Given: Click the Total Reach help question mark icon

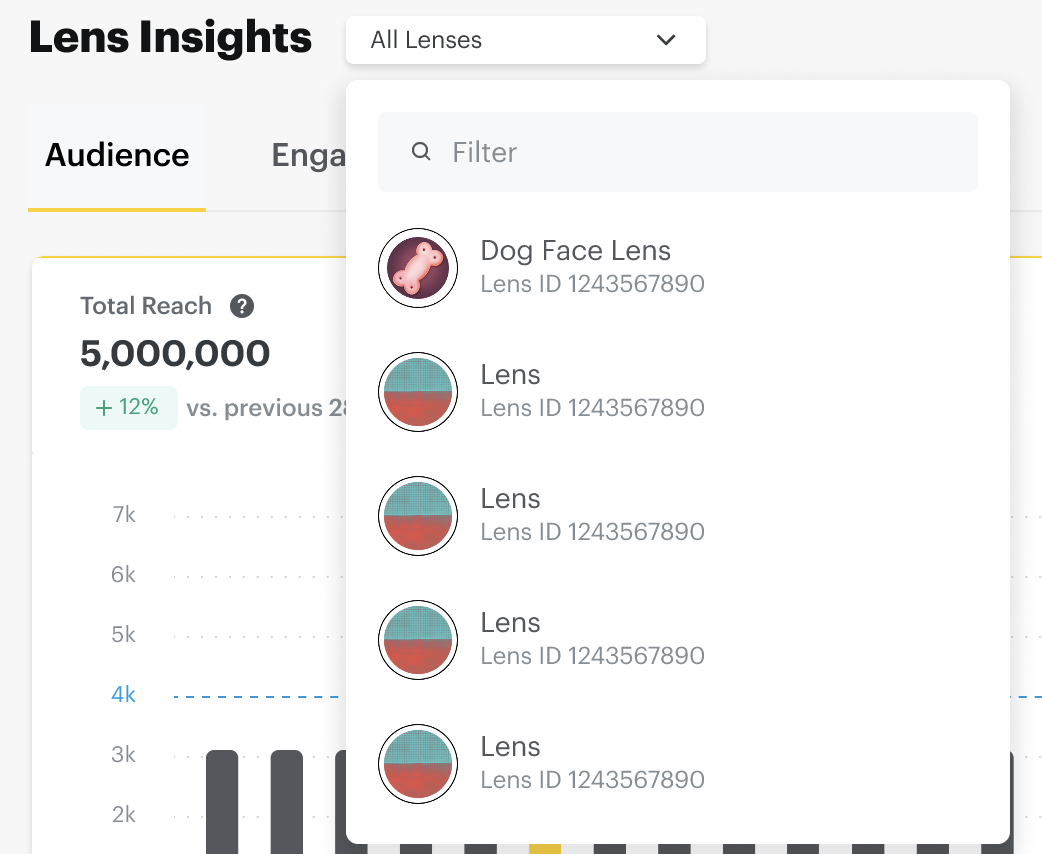Looking at the screenshot, I should pos(241,306).
